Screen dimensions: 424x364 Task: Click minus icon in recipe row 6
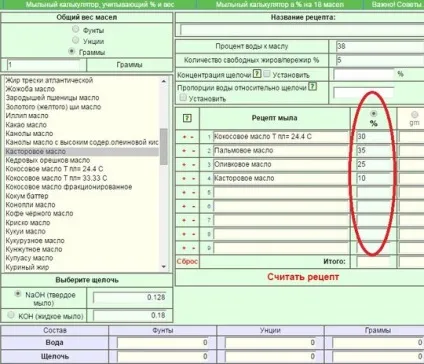[x=193, y=207]
